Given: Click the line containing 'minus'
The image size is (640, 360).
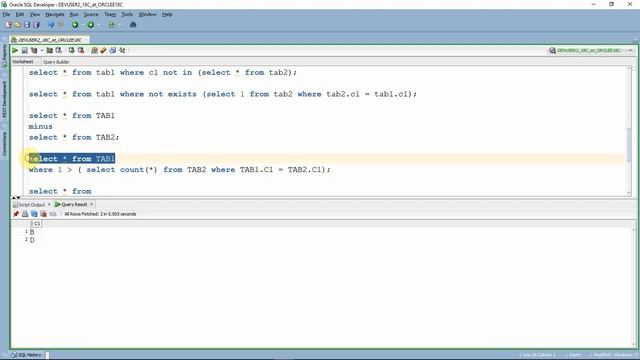Looking at the screenshot, I should pos(40,127).
